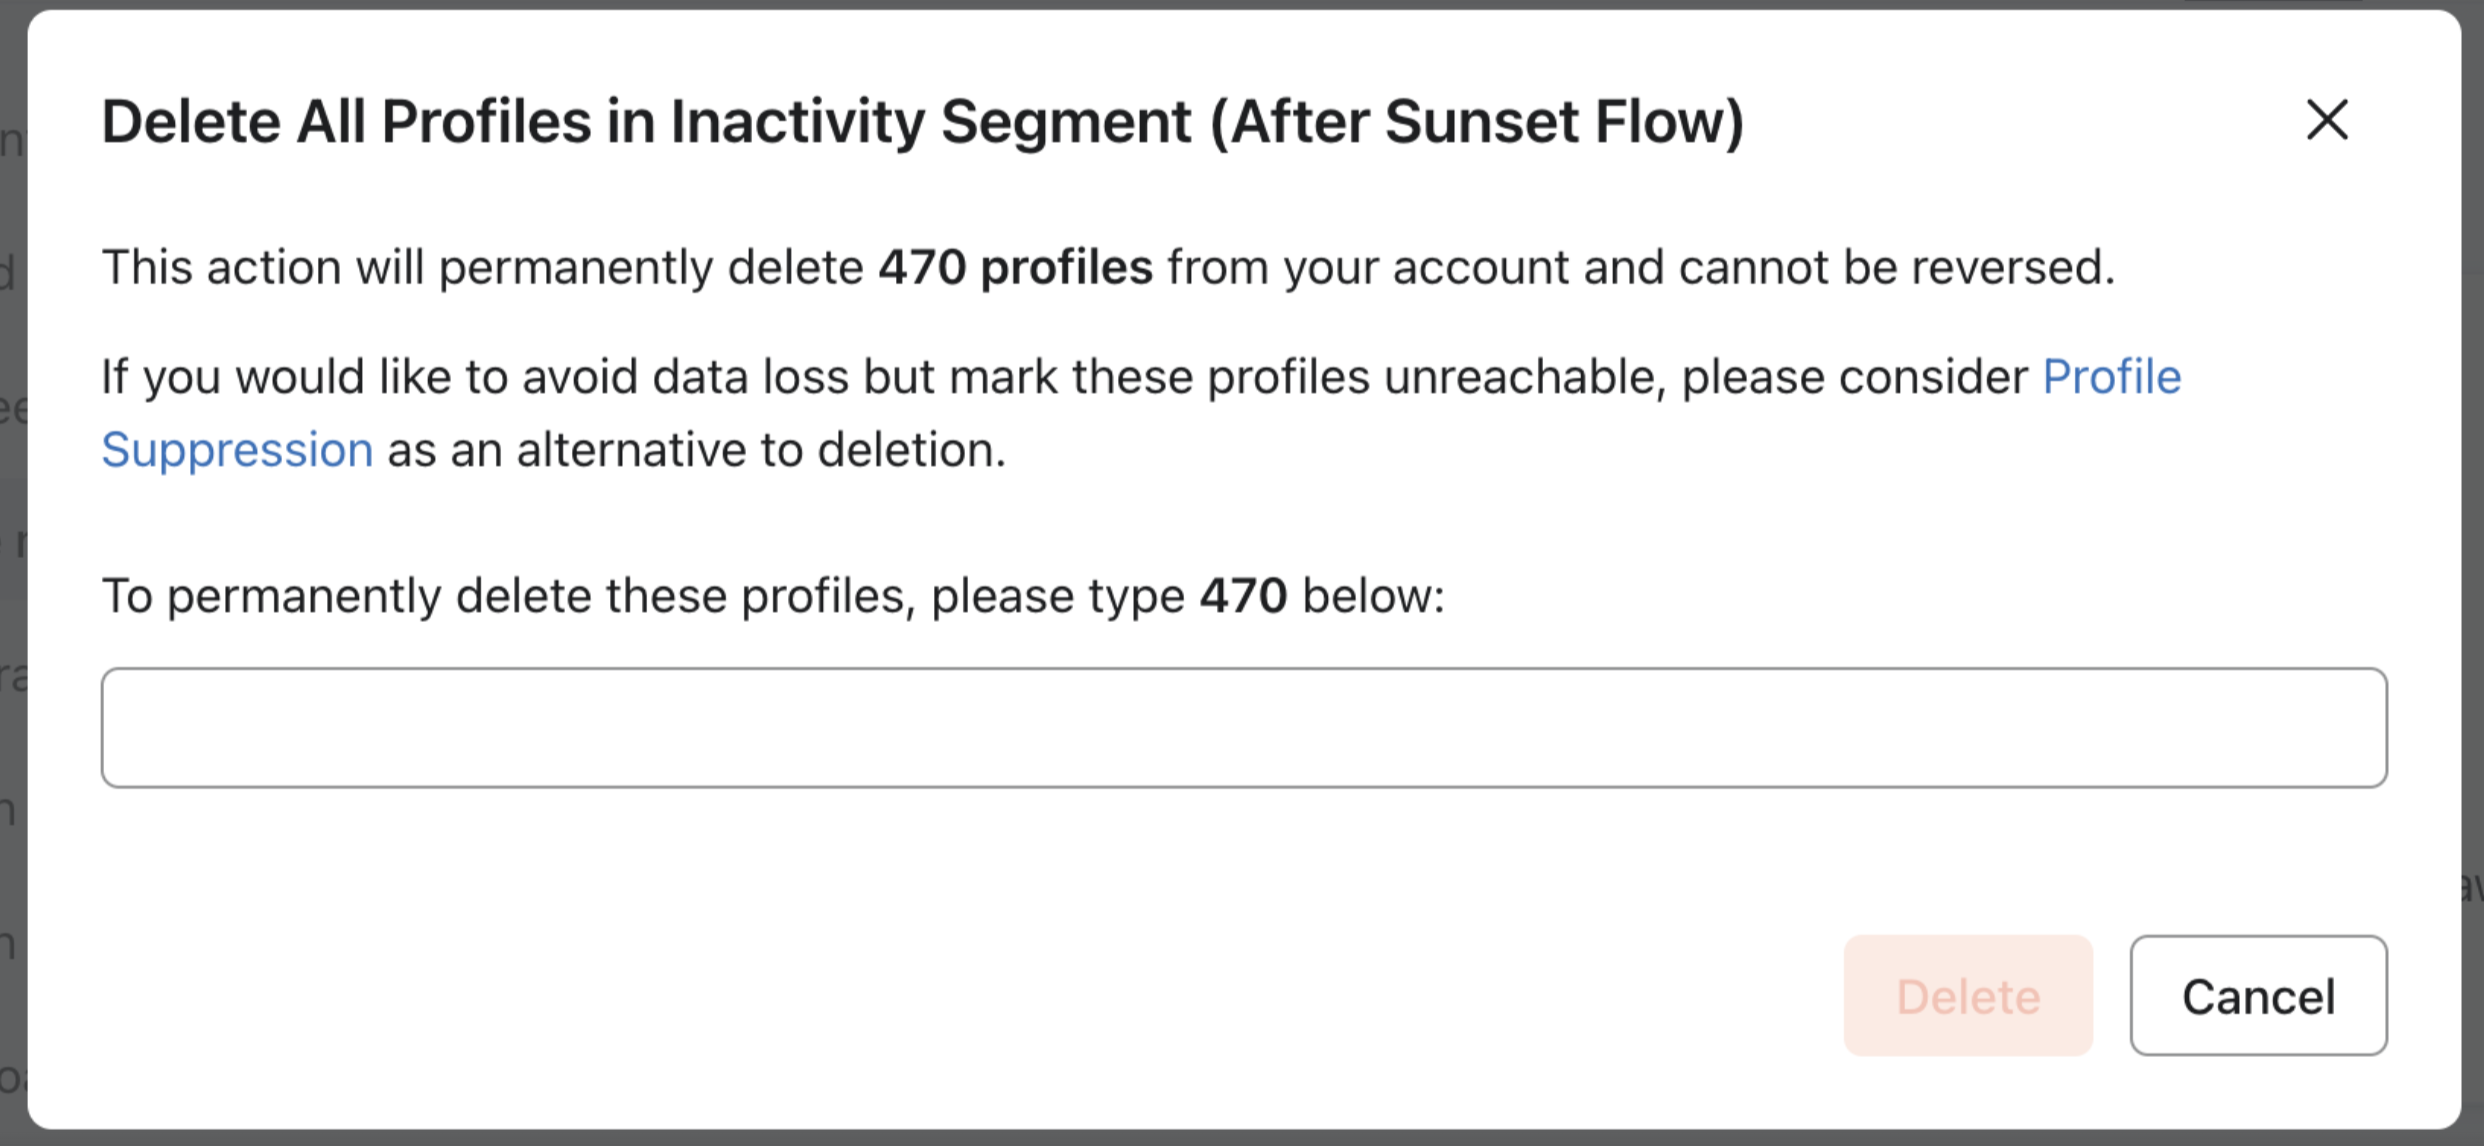Follow the blue "Profile" hyperlink text
The width and height of the screenshot is (2484, 1146).
click(2110, 377)
